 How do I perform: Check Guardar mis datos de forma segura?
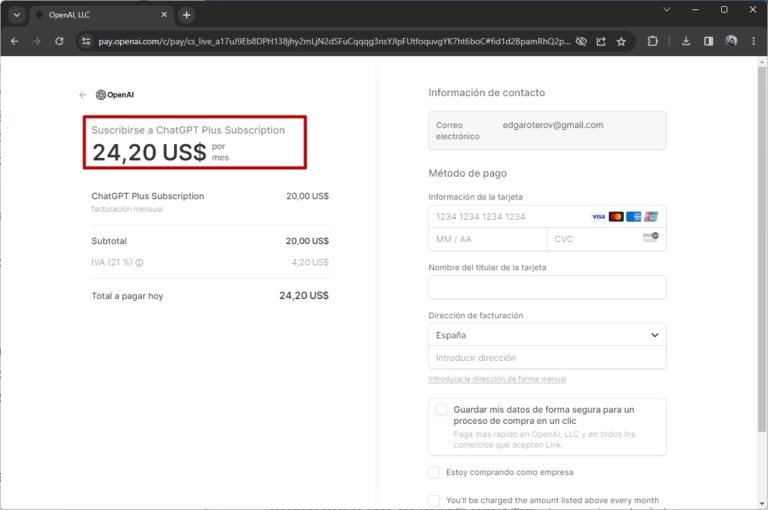(441, 410)
